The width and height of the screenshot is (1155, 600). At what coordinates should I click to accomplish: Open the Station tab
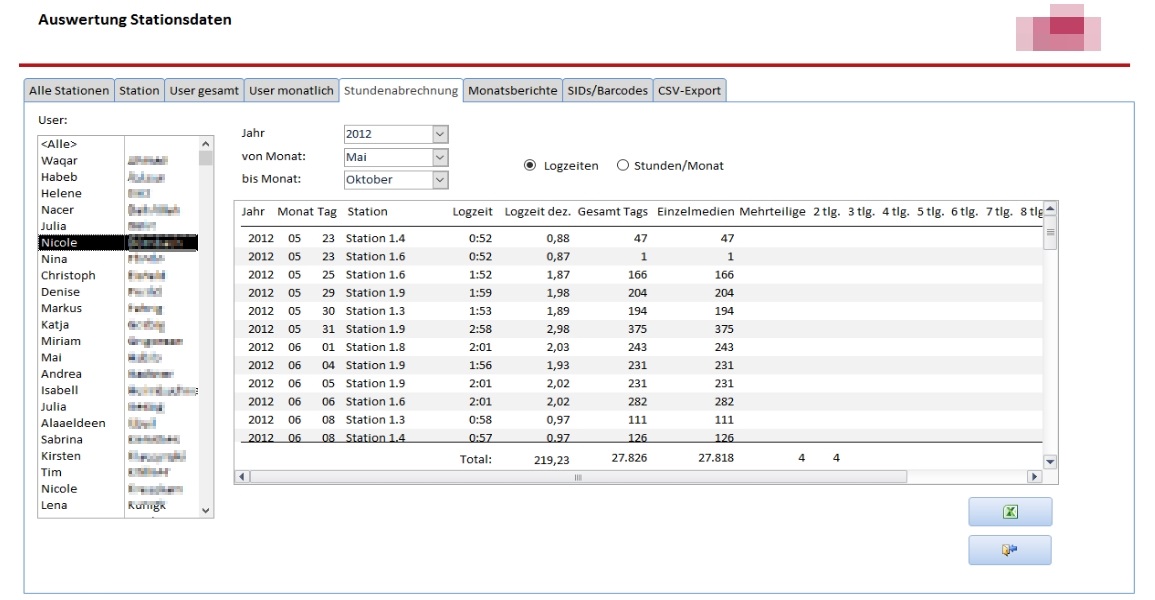coord(139,91)
